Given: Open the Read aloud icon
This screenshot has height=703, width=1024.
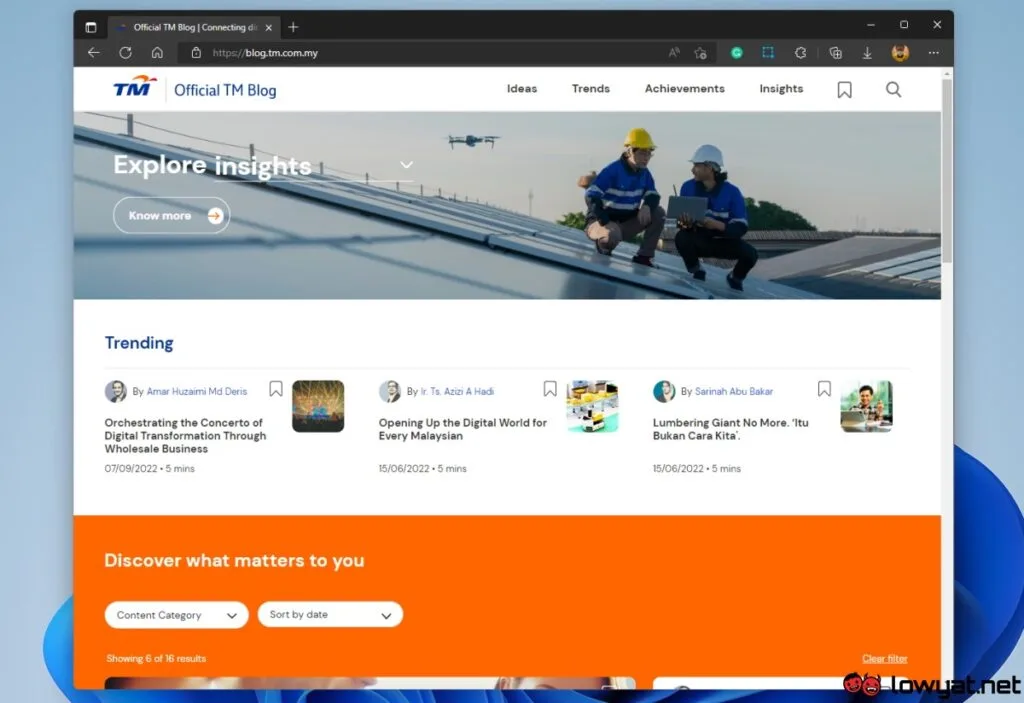Looking at the screenshot, I should [674, 53].
